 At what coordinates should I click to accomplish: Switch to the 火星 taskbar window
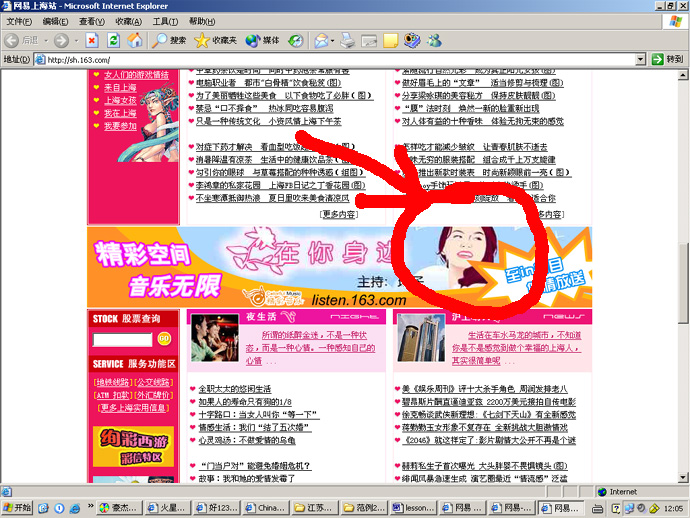click(x=169, y=508)
